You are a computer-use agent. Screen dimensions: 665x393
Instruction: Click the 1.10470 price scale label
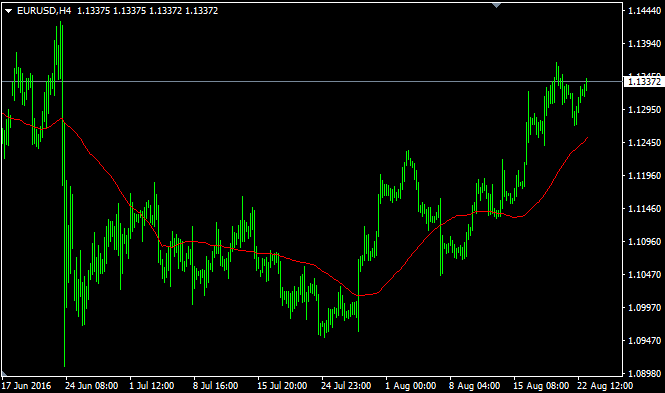(x=644, y=275)
